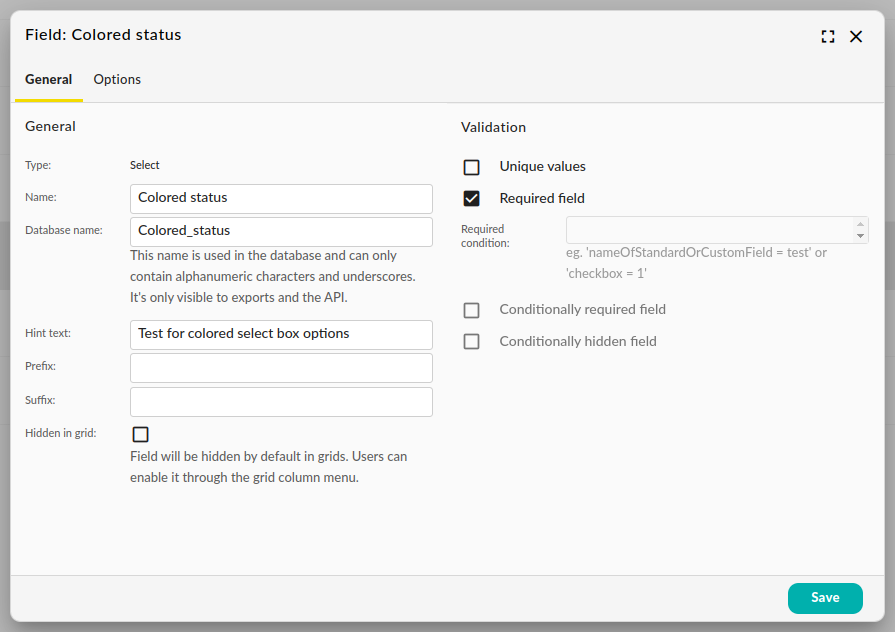
Task: Expand the dialog to fullscreen
Action: click(x=827, y=36)
